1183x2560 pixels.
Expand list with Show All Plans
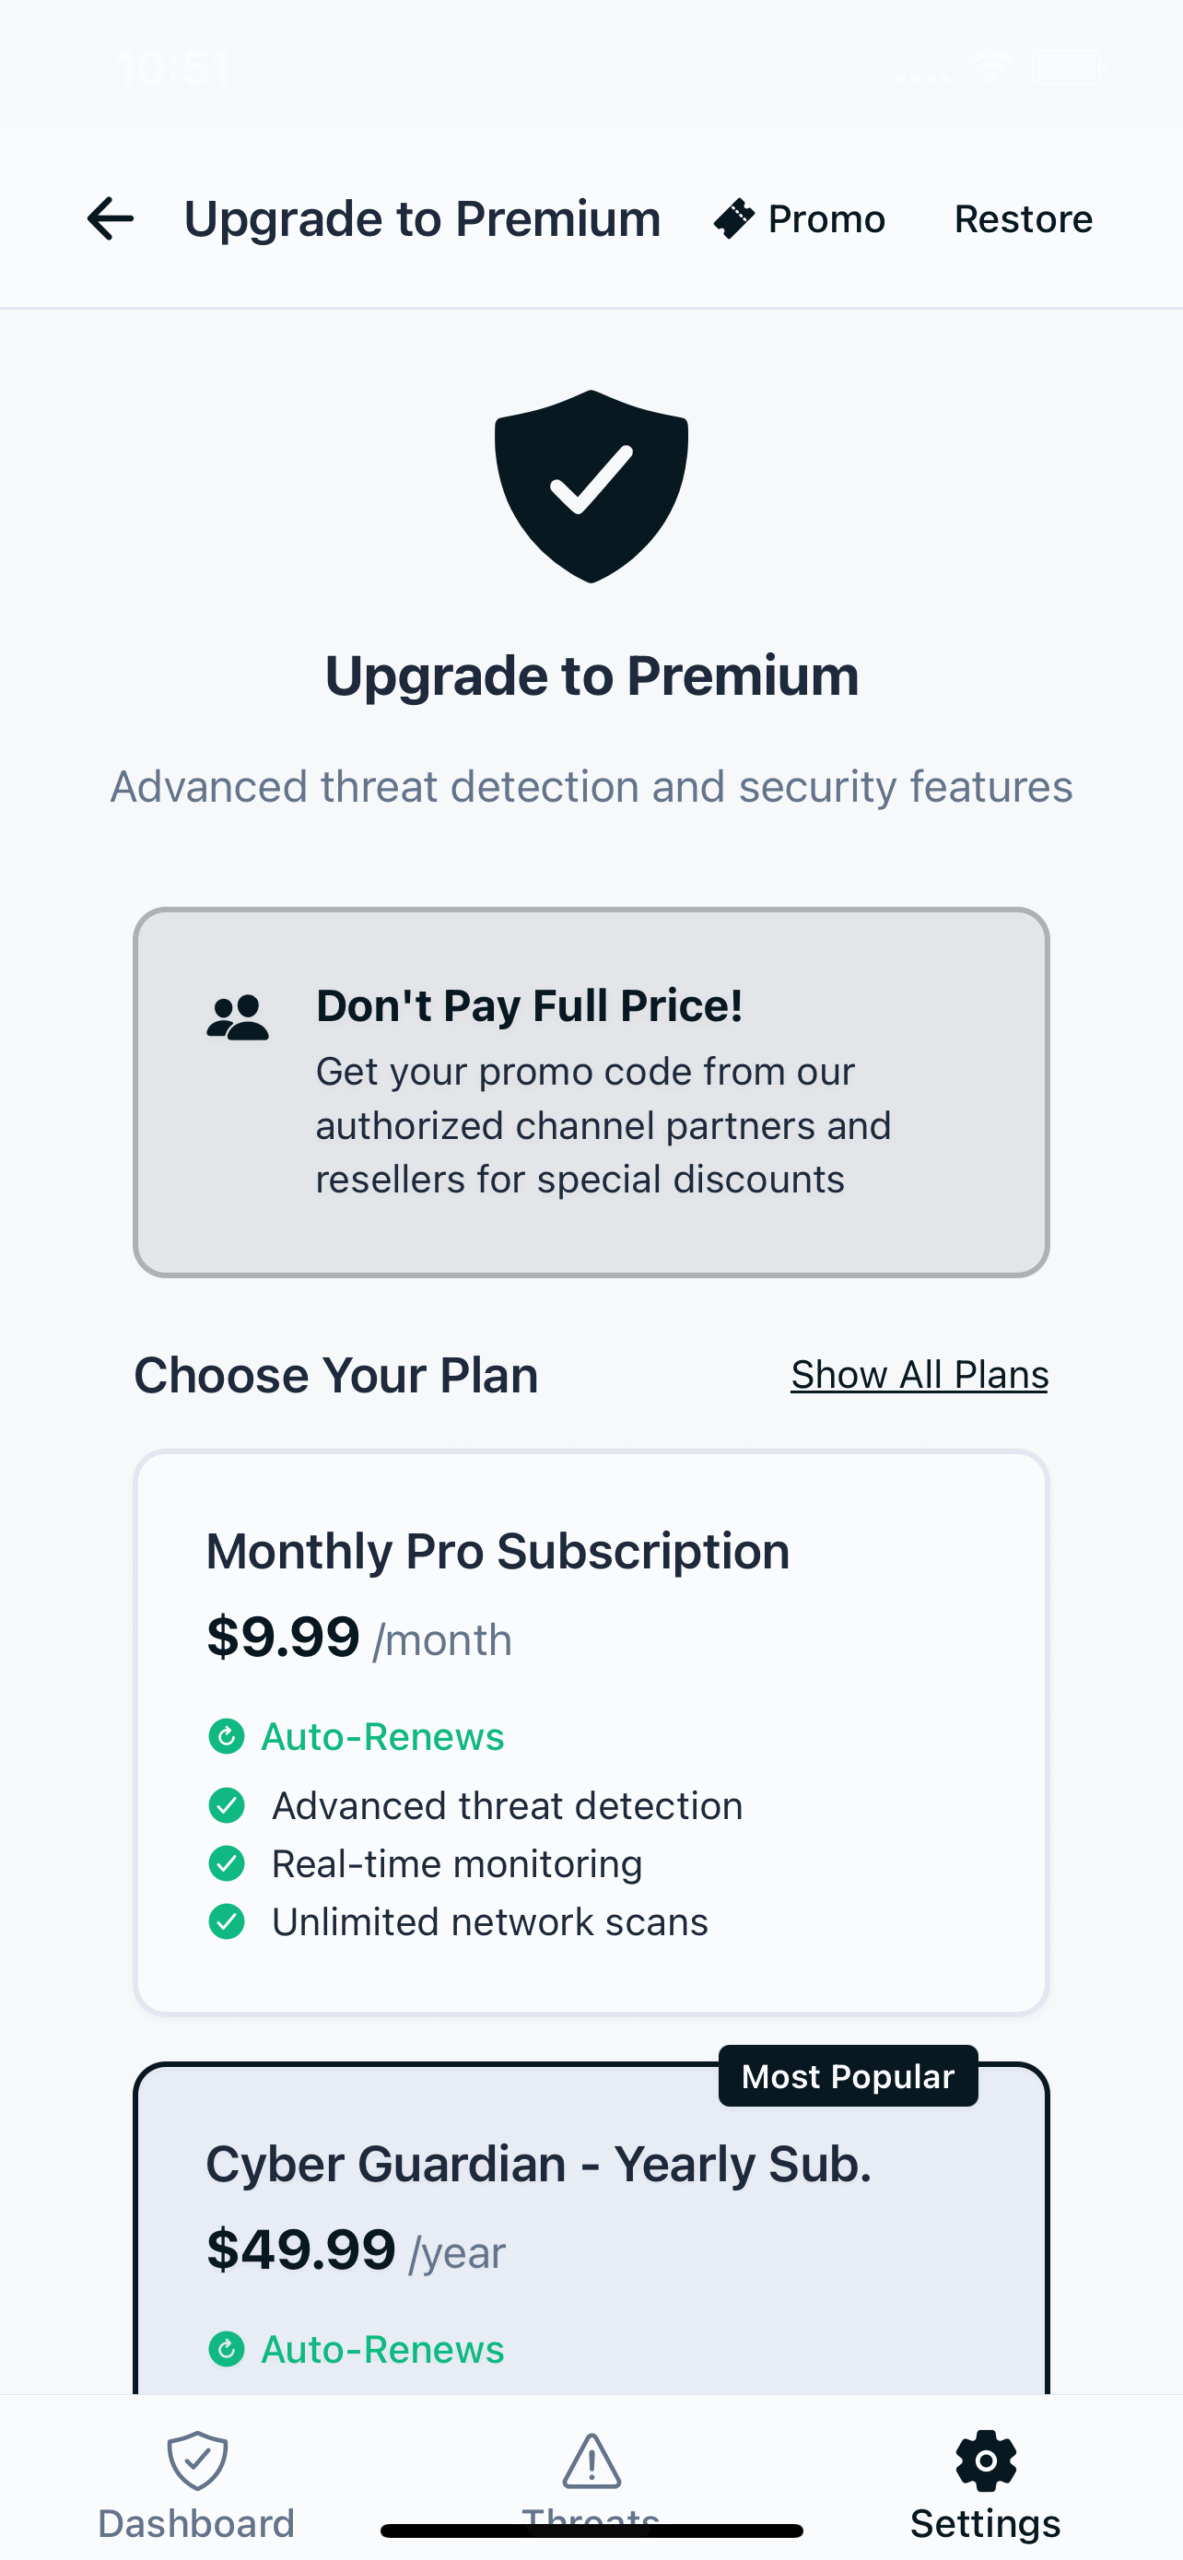[x=919, y=1375]
